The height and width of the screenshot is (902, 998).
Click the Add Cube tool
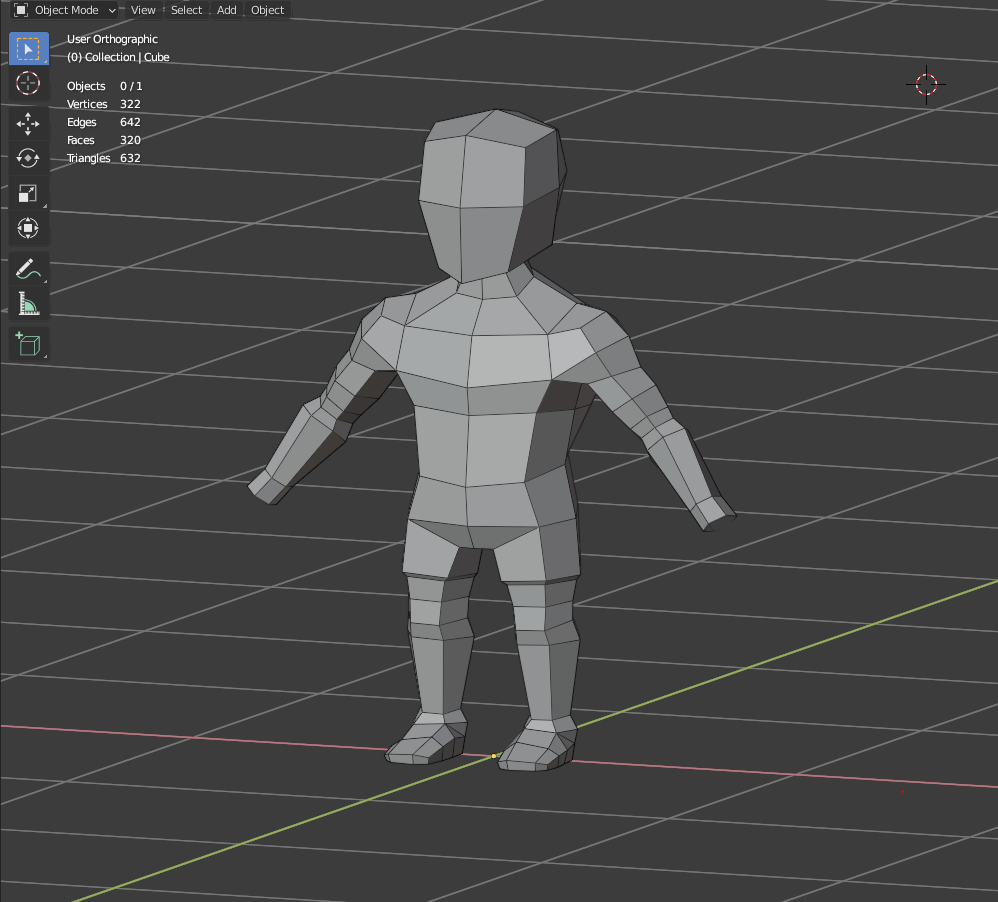click(28, 344)
